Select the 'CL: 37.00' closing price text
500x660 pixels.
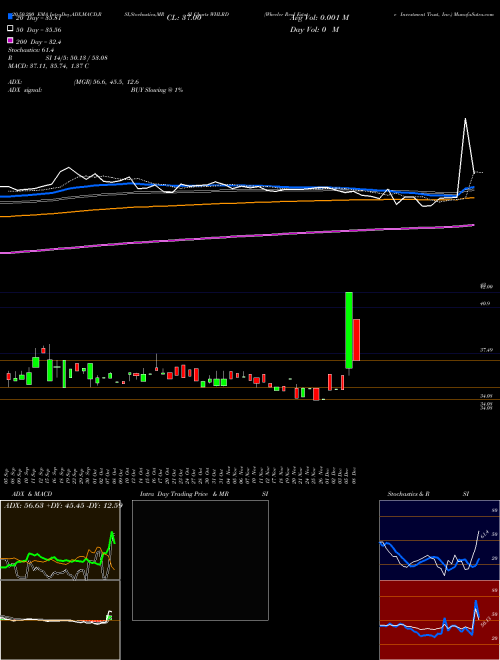coord(184,18)
